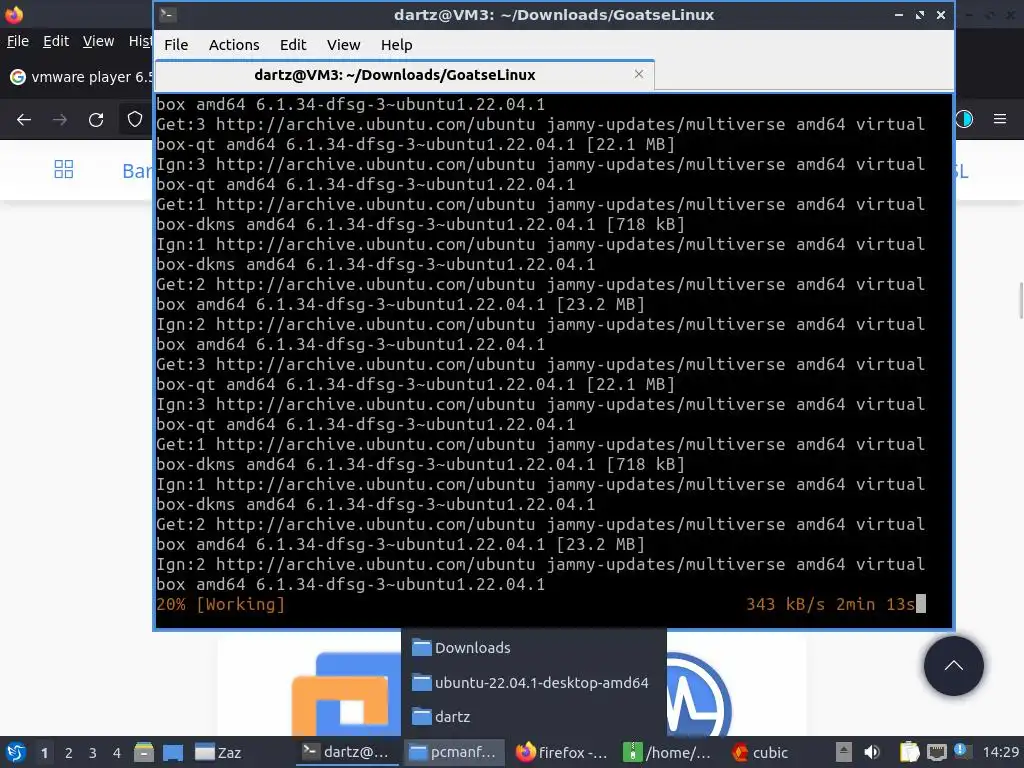Click the grid categories icon on webpage
The image size is (1024, 768).
tap(63, 170)
